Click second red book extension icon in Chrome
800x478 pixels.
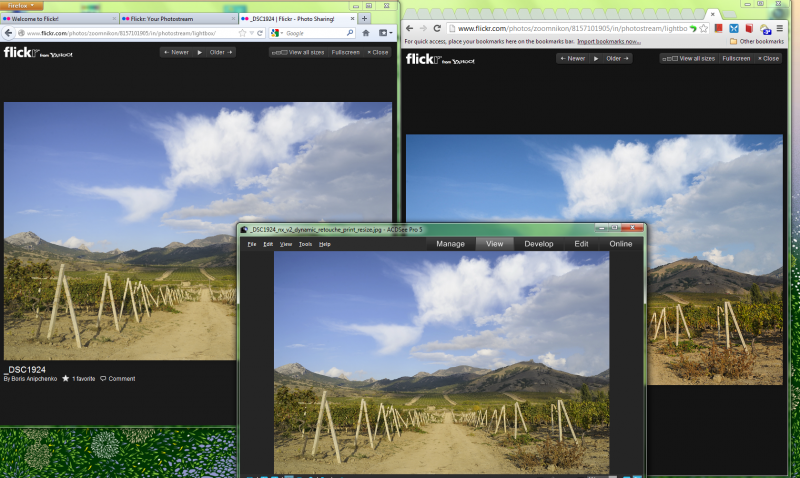(749, 29)
